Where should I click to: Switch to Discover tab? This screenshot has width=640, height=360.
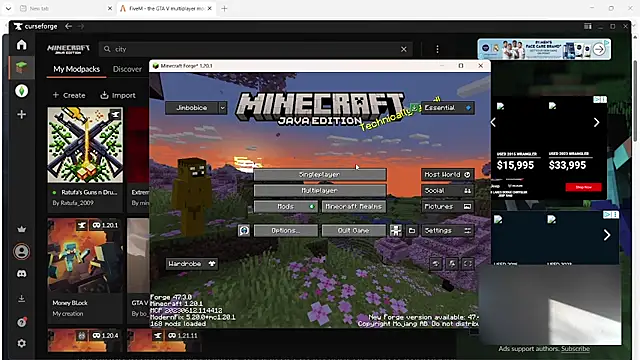127,69
